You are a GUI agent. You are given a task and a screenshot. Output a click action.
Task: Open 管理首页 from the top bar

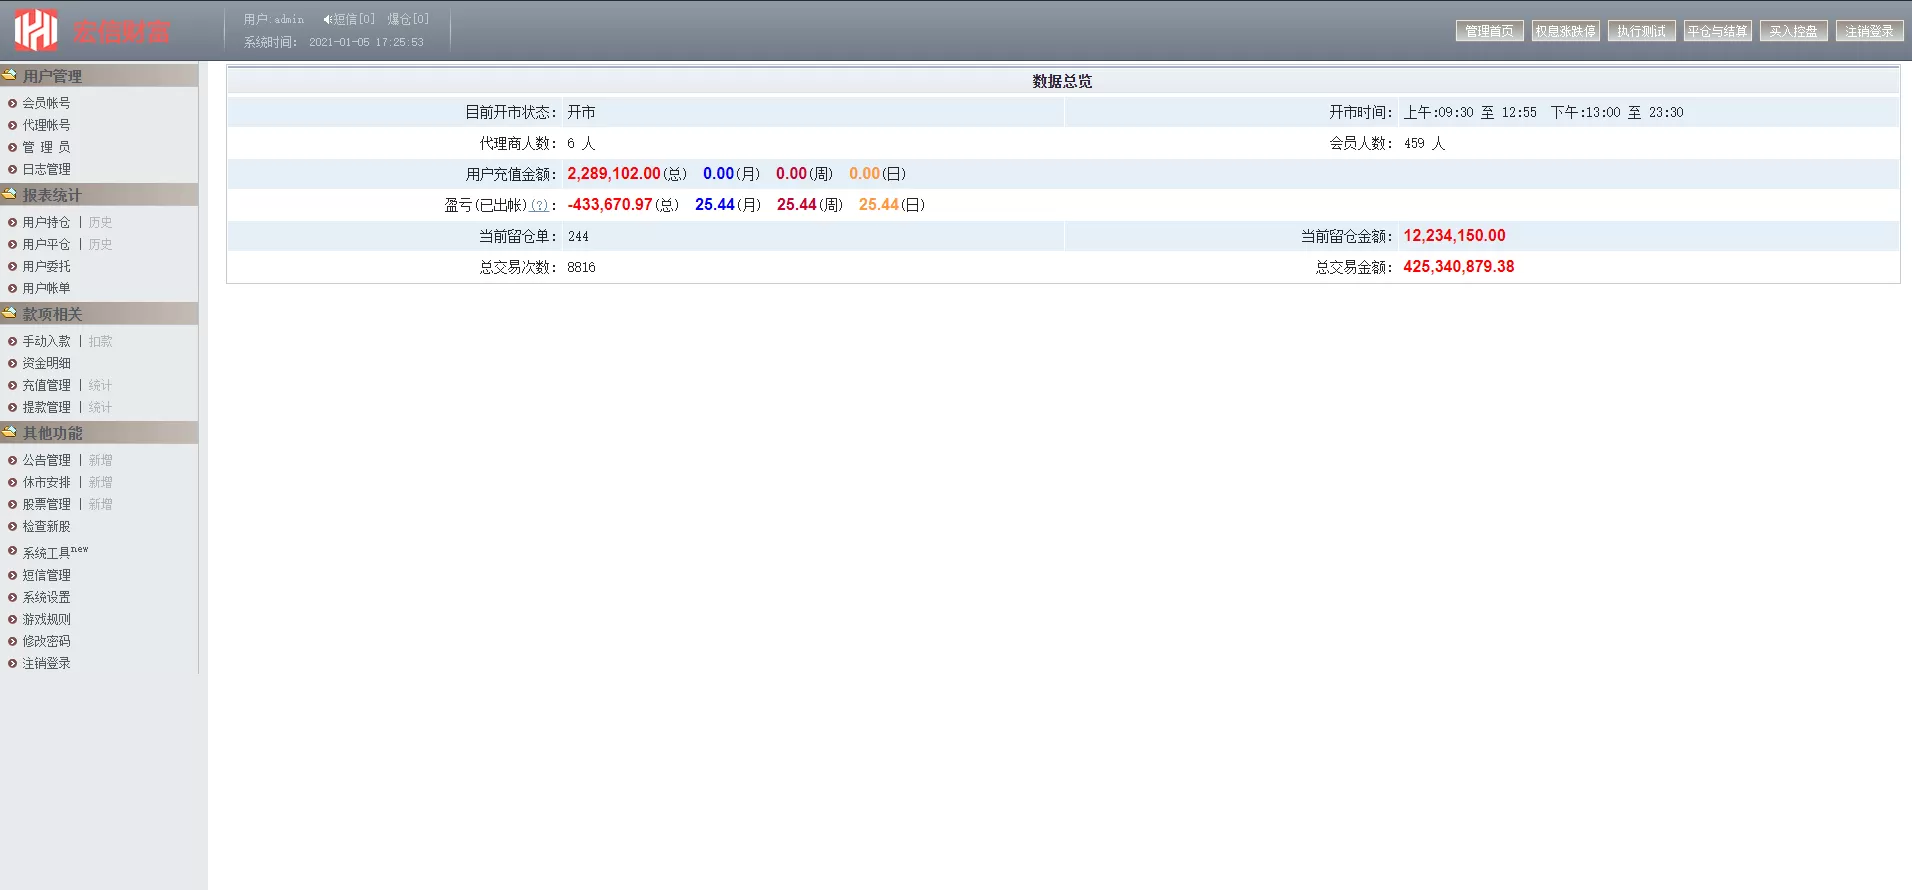[1490, 31]
